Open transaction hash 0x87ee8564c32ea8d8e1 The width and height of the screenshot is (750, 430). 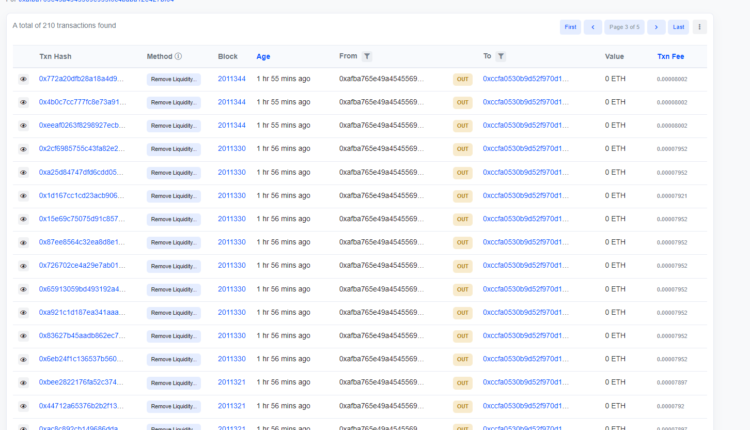tap(82, 242)
